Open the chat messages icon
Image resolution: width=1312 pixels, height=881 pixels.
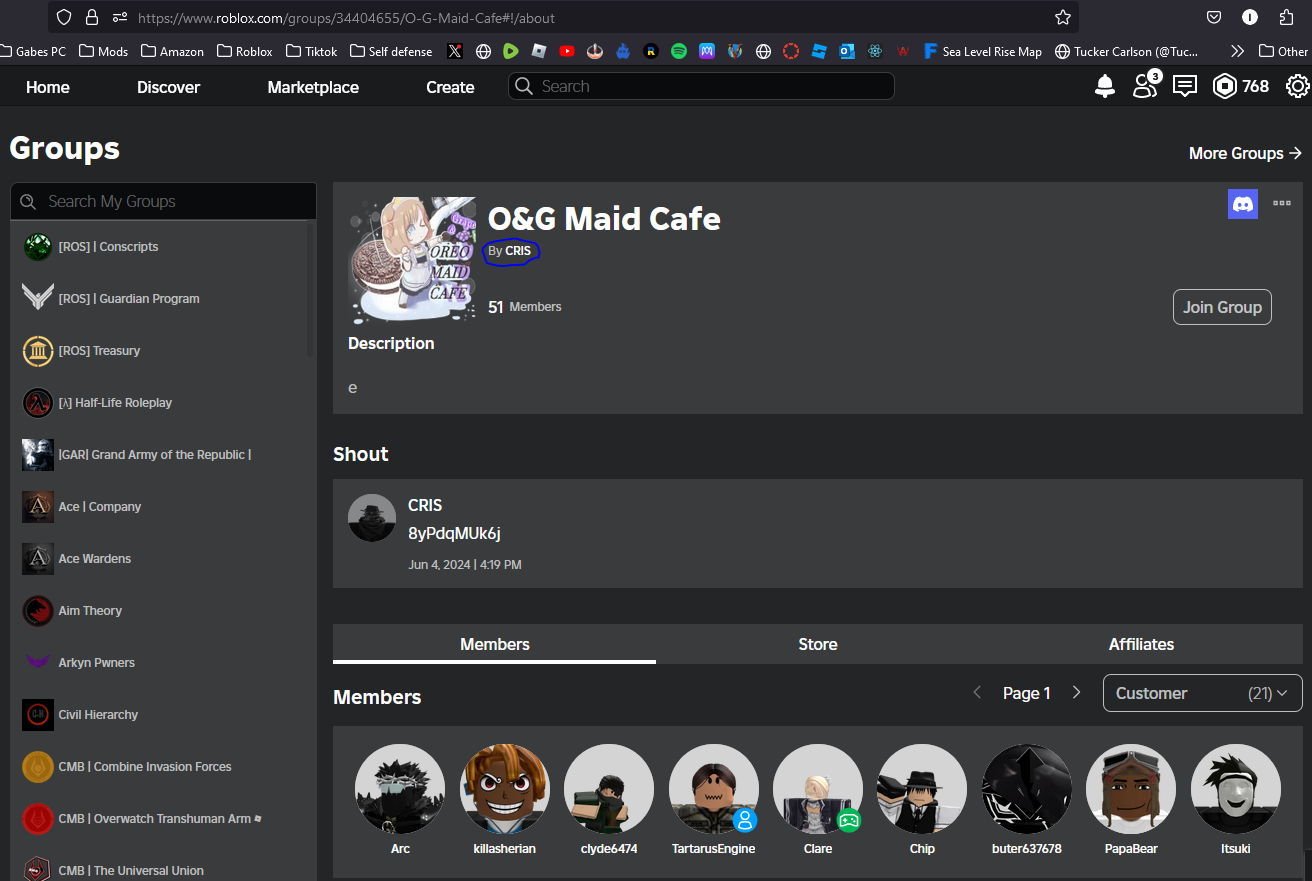click(x=1185, y=87)
